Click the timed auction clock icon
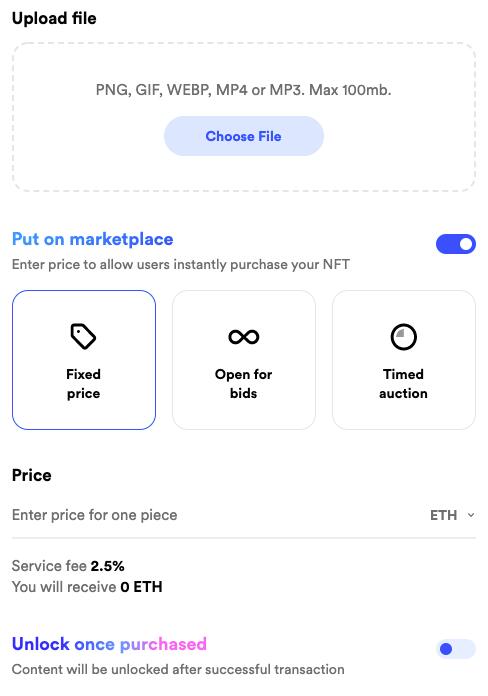 coord(403,337)
